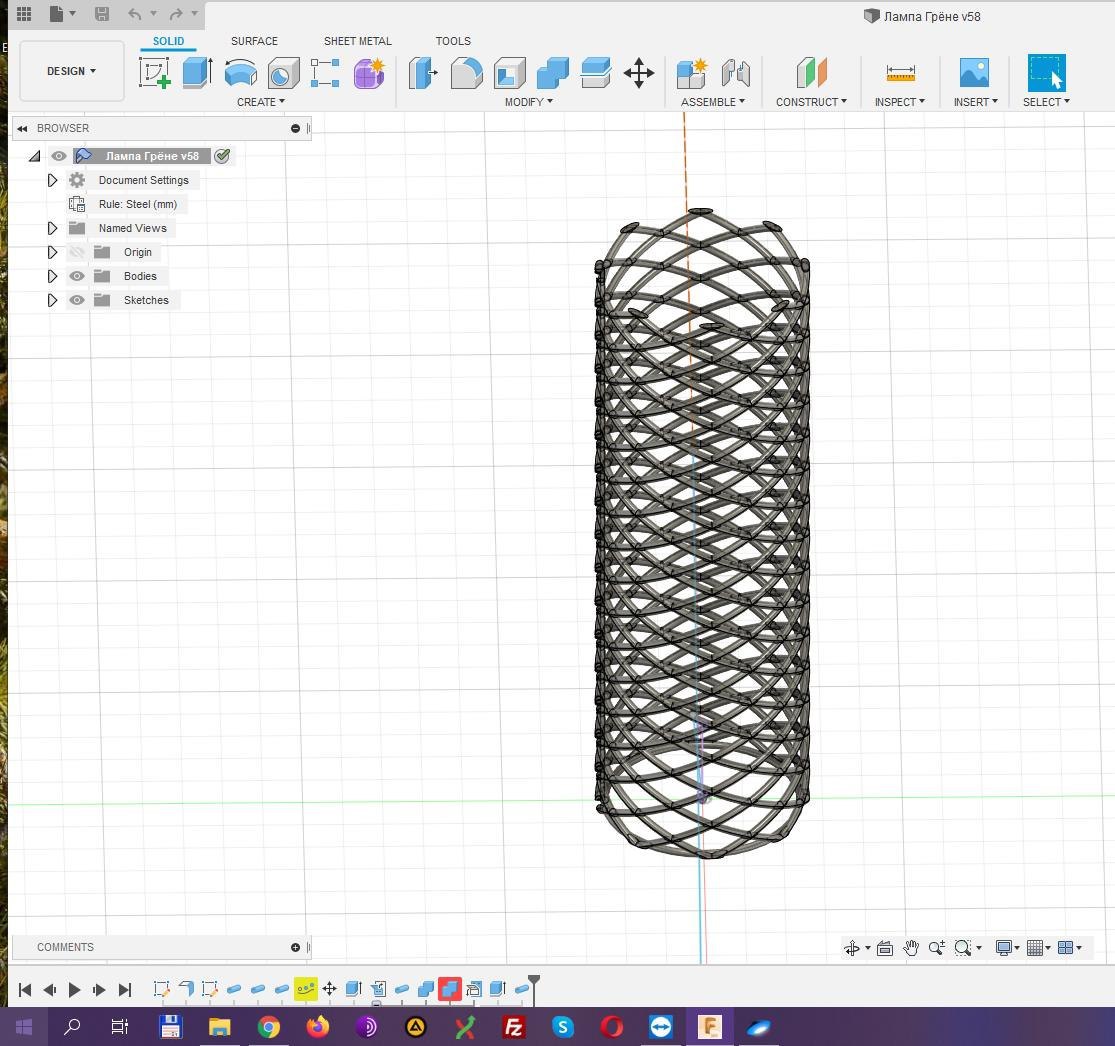Select the Combine tool in the Modify panel

point(553,73)
